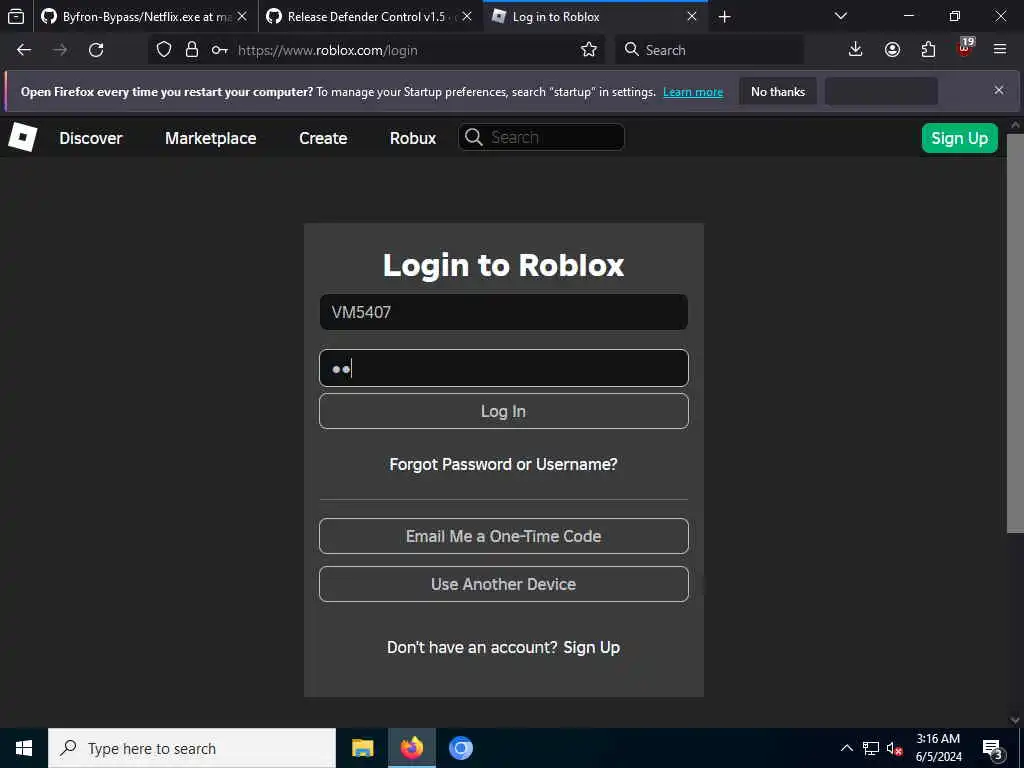Click Windows taskbar search box
Screen dimensions: 1024x768
tap(192, 748)
